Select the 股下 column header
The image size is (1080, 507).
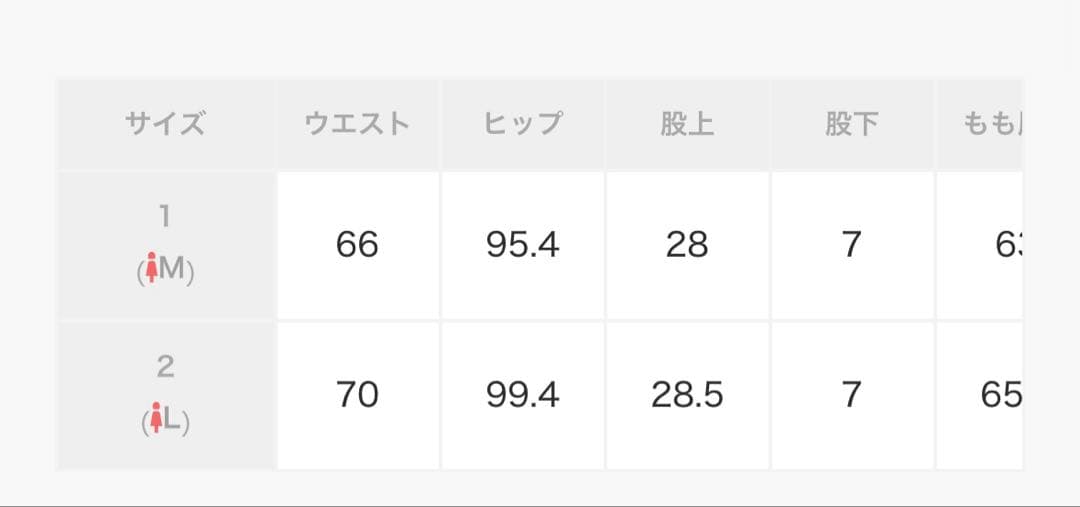(851, 124)
